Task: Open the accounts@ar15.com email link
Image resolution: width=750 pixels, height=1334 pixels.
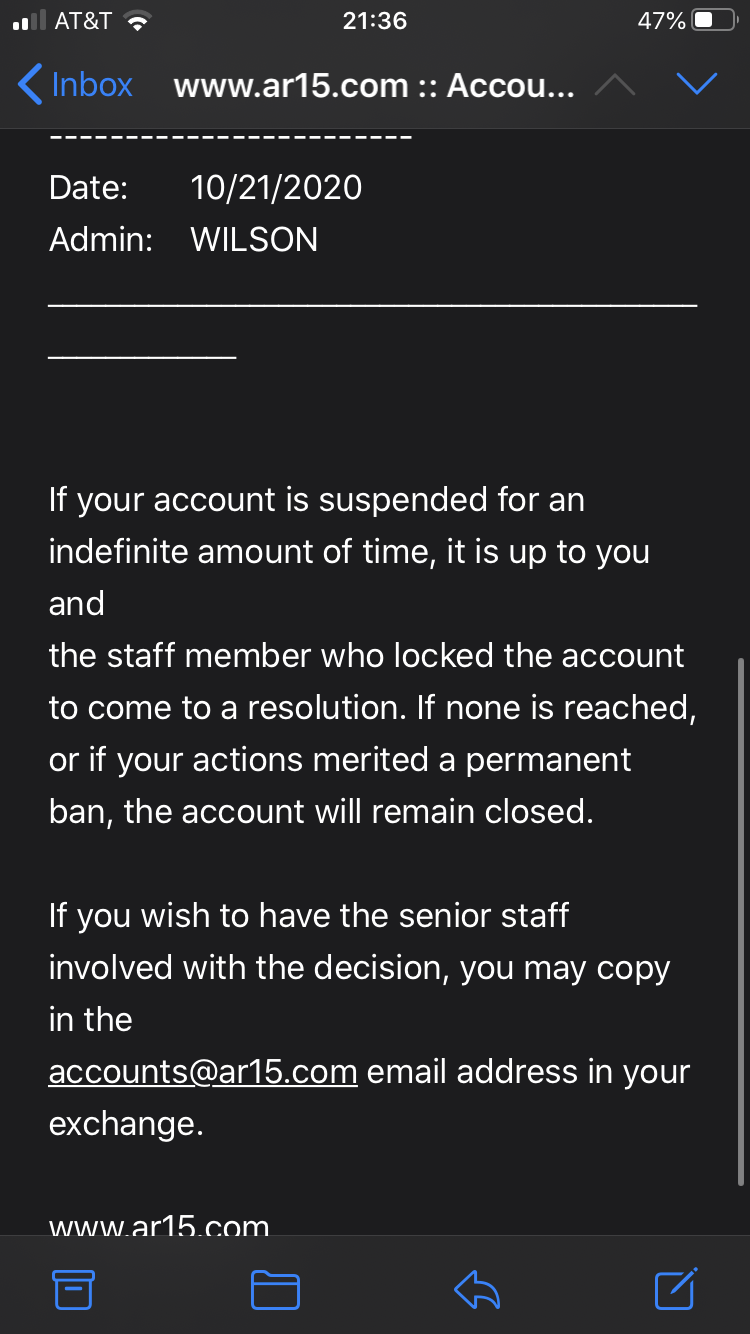Action: [x=203, y=1072]
